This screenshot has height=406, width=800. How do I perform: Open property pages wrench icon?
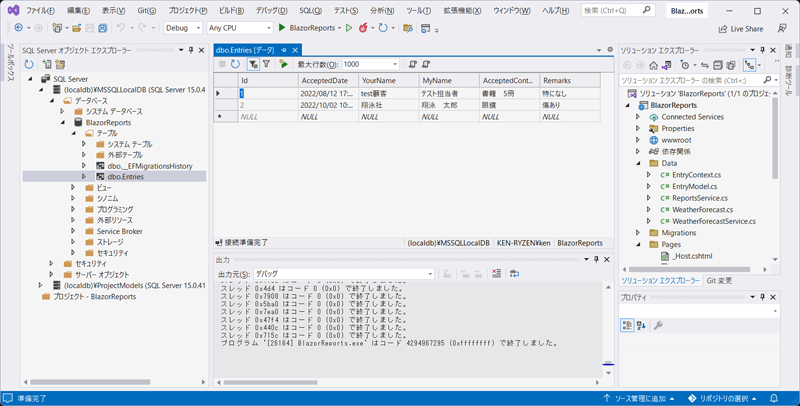click(x=658, y=325)
